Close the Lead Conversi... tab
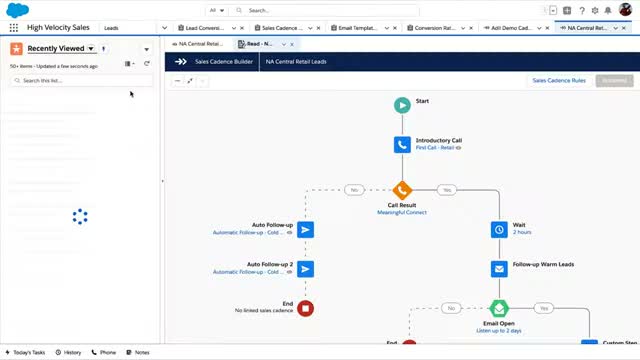The height and width of the screenshot is (360, 640). pos(242,28)
